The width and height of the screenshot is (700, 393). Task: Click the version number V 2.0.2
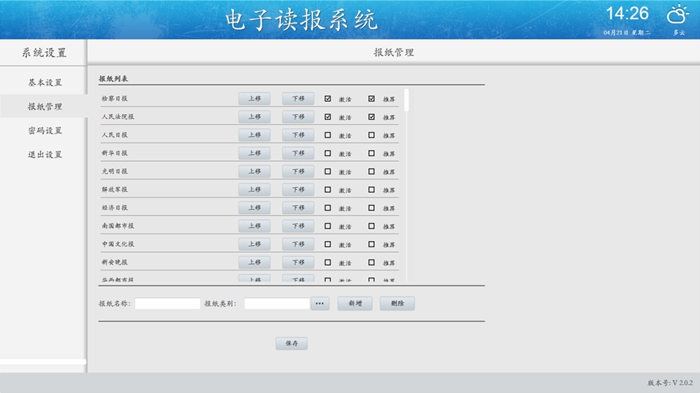point(670,383)
